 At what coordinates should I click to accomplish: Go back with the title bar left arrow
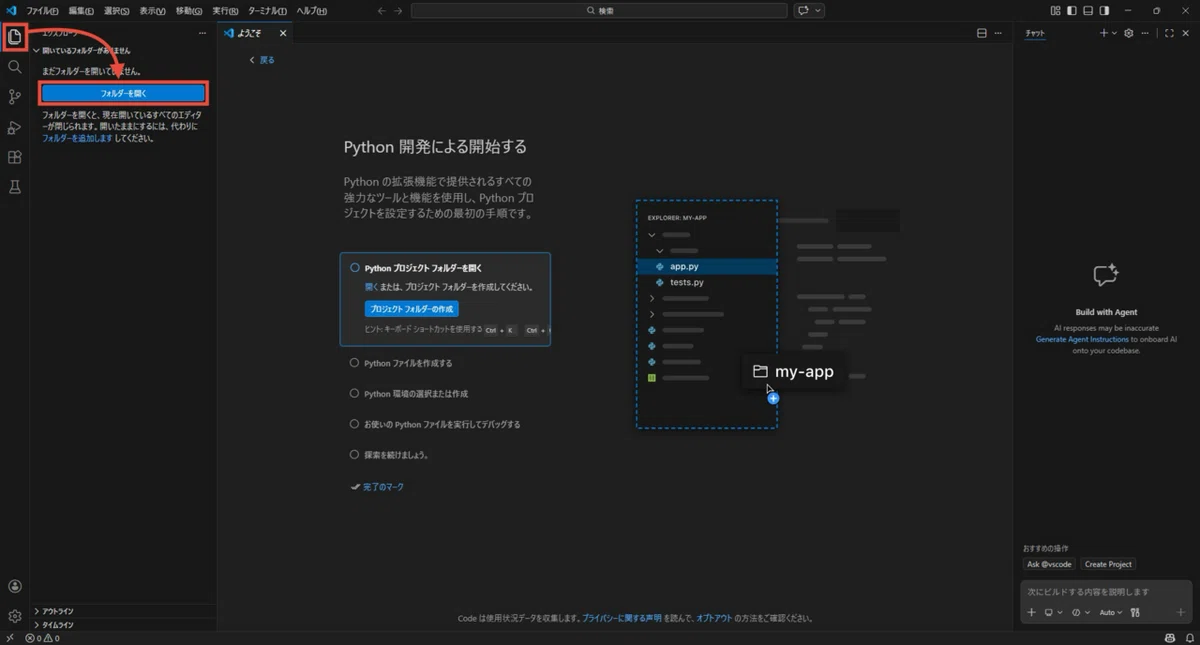[x=381, y=10]
